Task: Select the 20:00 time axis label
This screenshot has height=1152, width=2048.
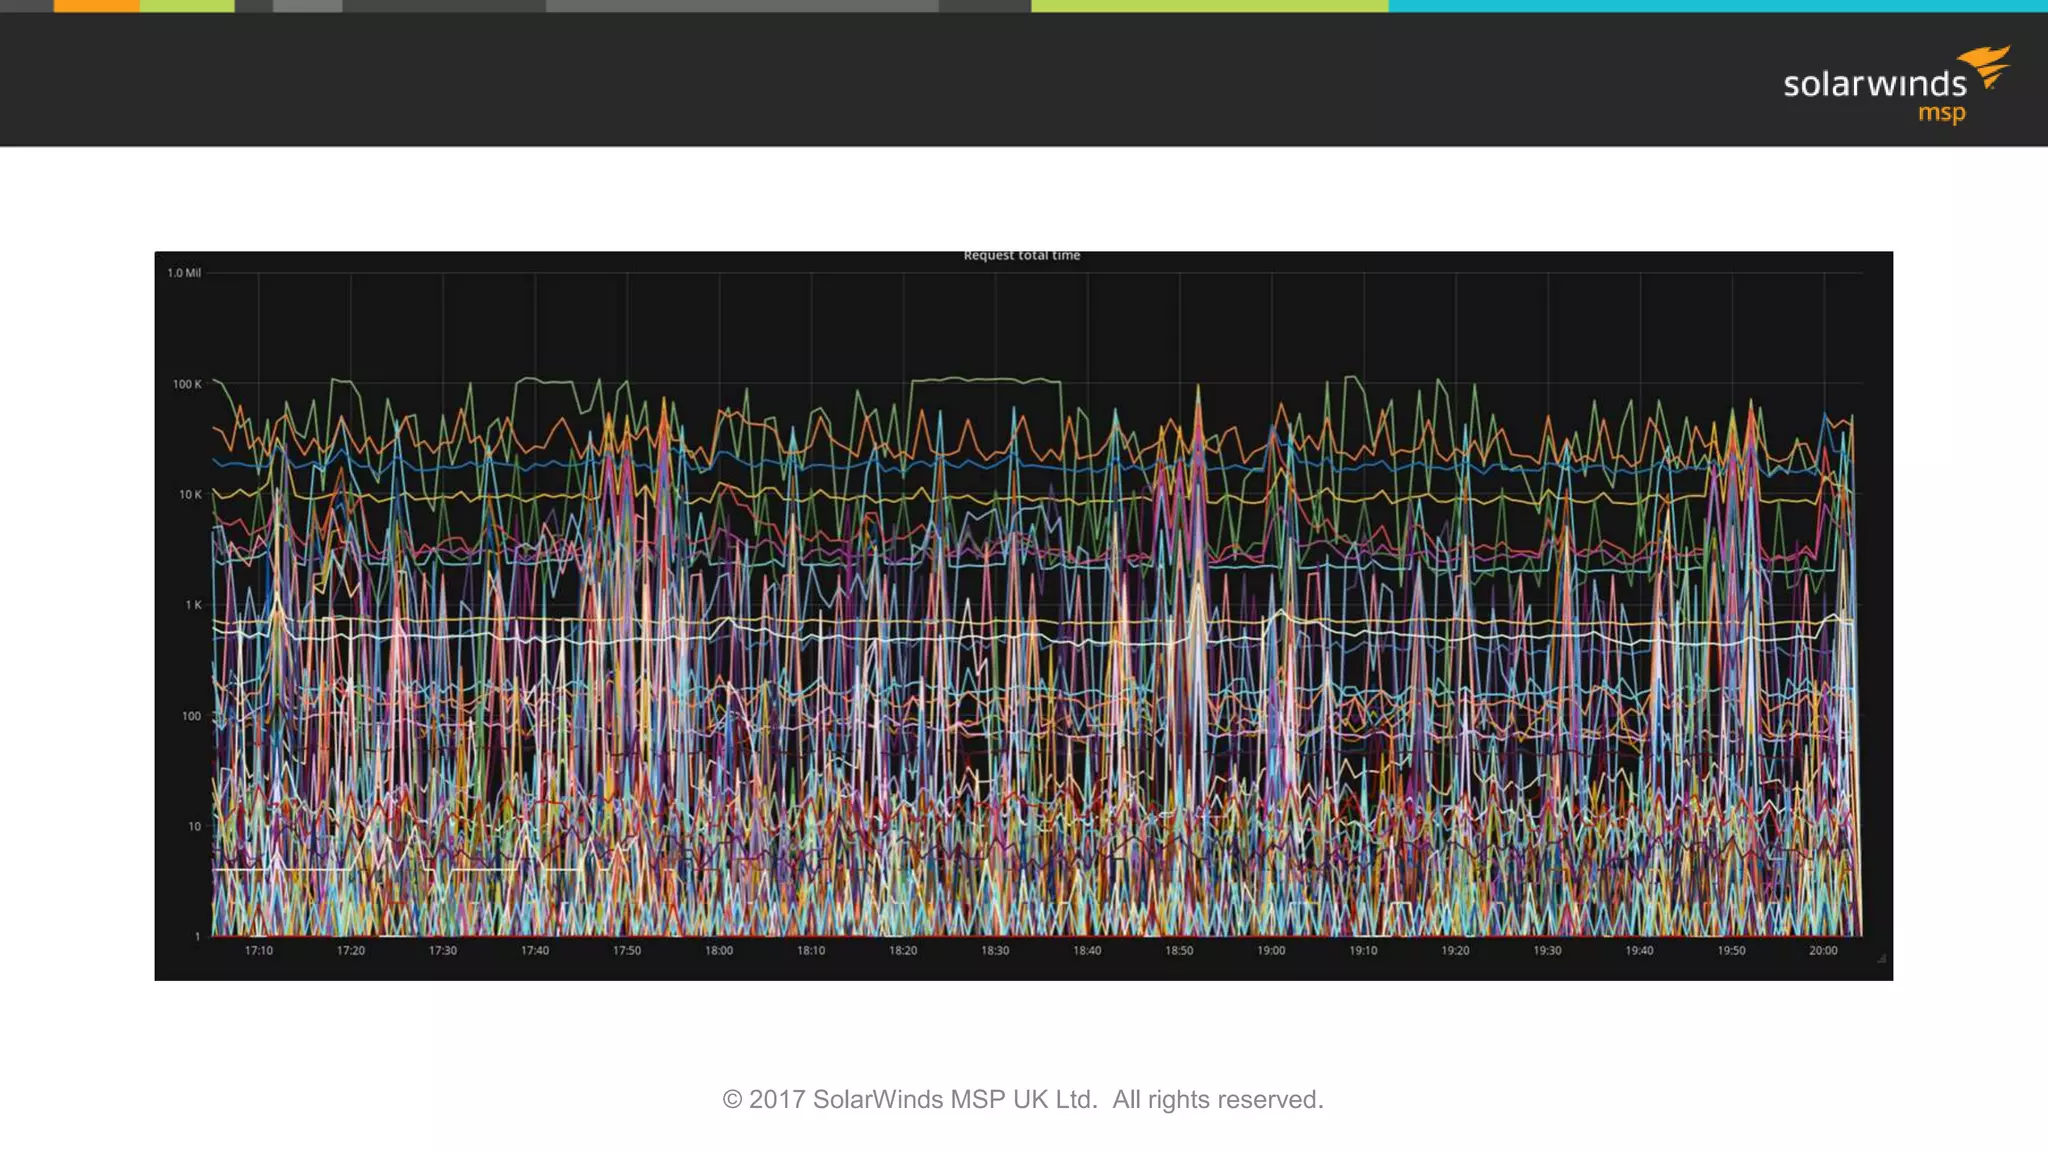Action: pyautogui.click(x=1822, y=950)
